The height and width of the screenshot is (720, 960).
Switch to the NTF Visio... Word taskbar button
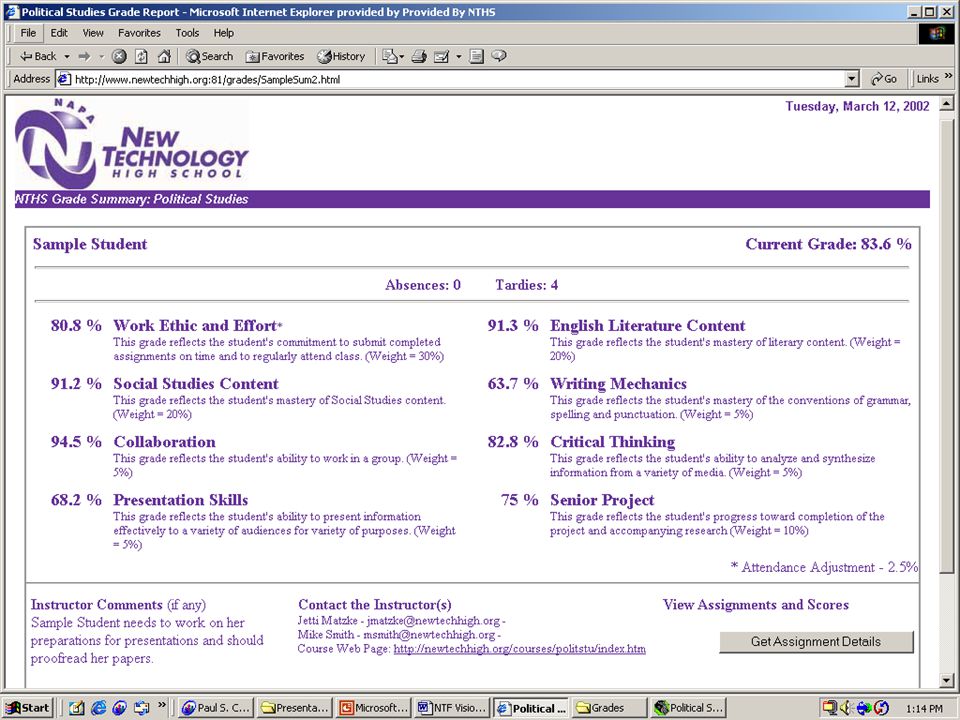[x=452, y=708]
